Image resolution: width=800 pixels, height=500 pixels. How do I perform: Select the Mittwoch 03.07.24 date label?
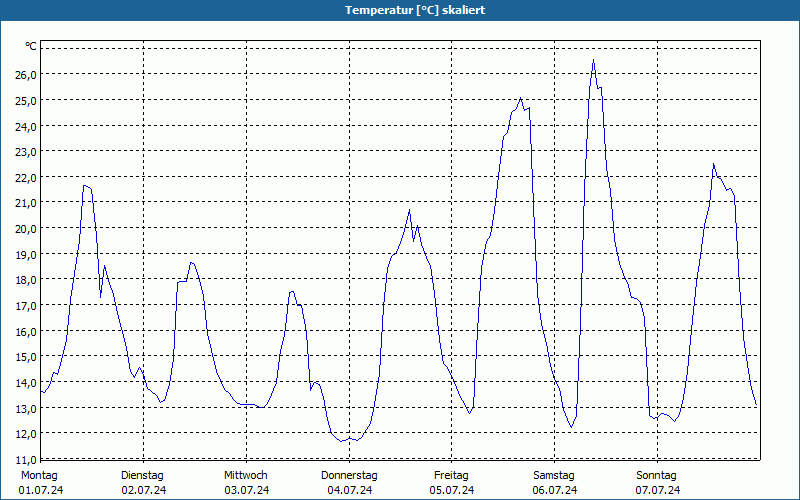pyautogui.click(x=246, y=483)
